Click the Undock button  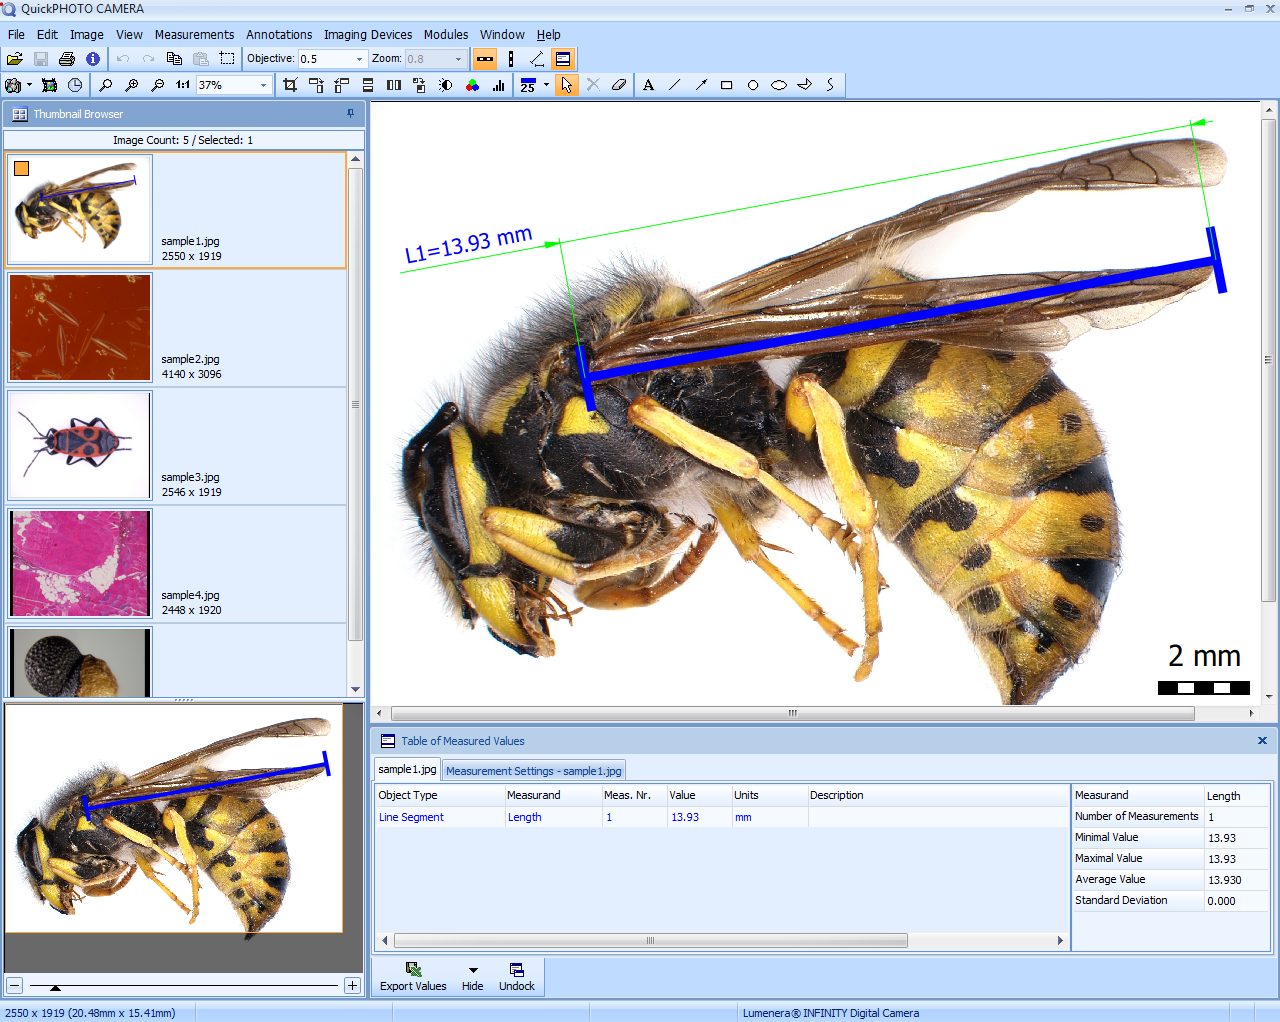[516, 975]
